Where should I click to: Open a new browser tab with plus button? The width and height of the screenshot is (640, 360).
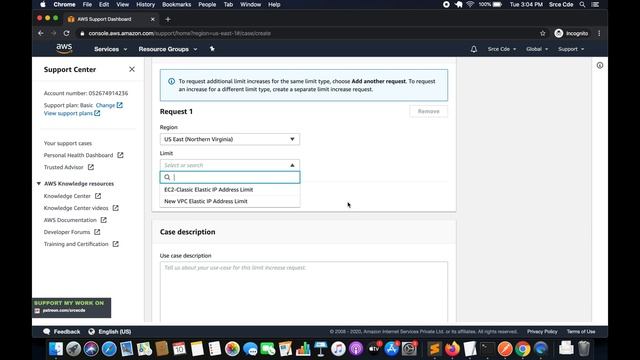point(168,19)
